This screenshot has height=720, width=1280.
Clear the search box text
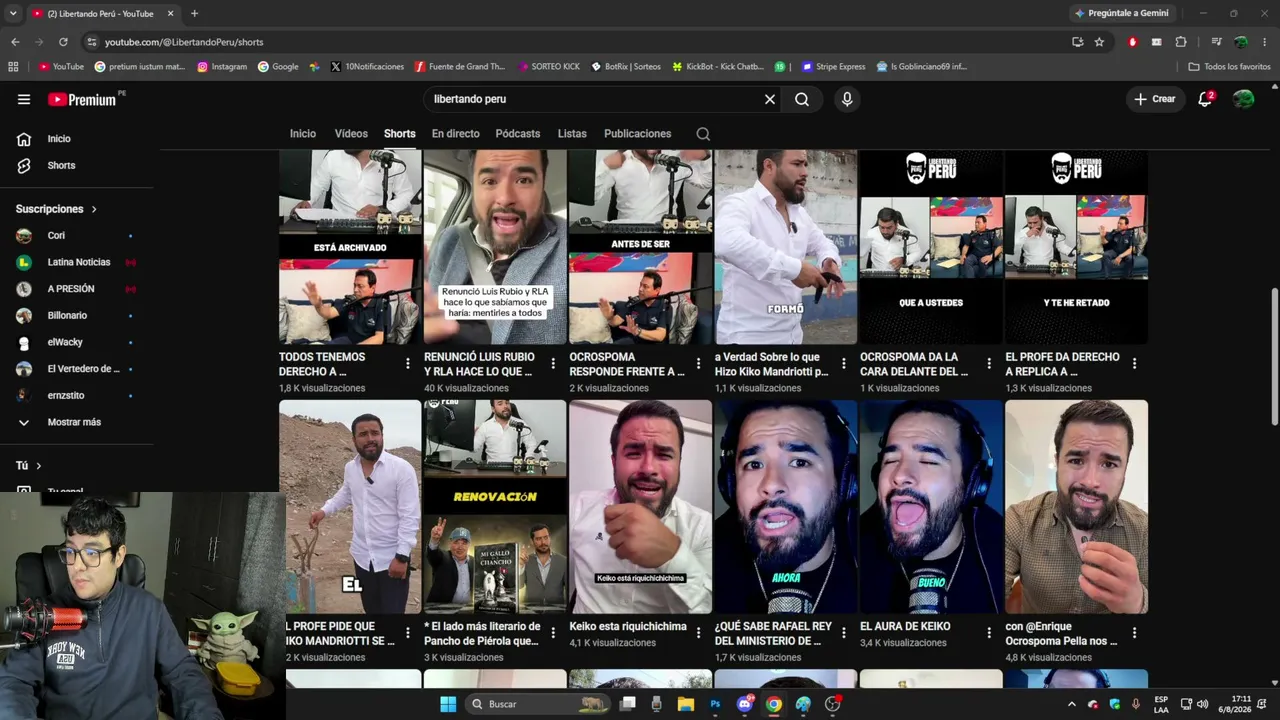tap(770, 99)
